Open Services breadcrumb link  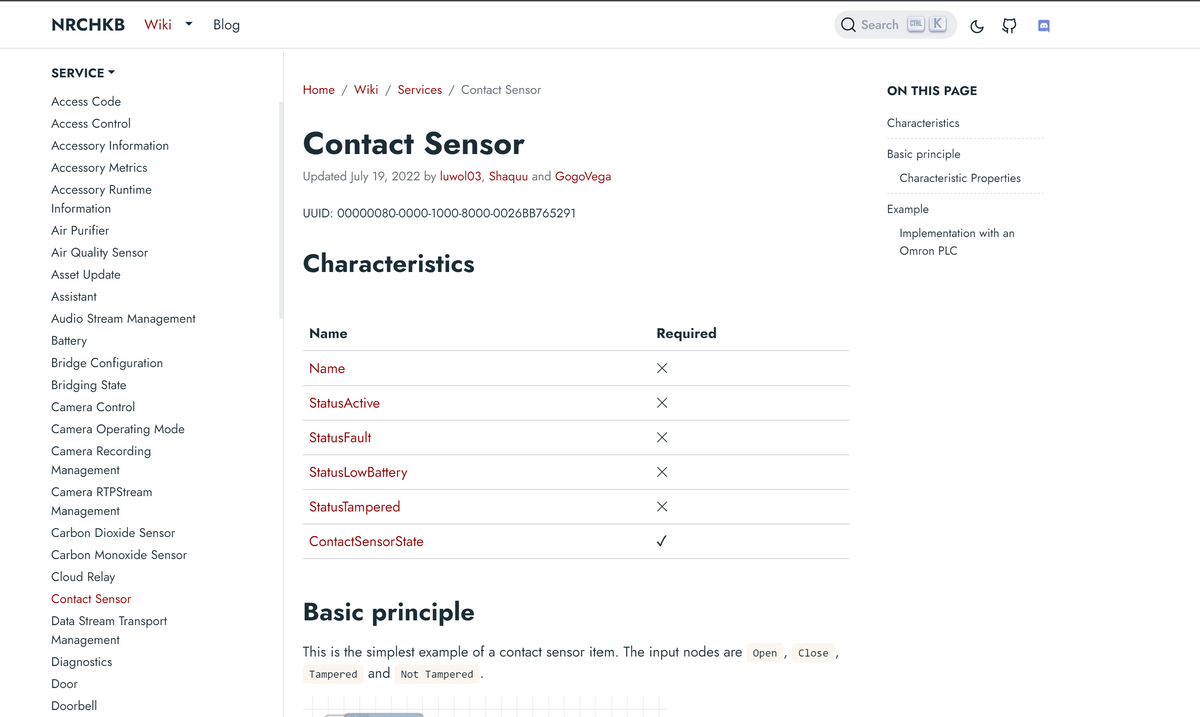[420, 90]
